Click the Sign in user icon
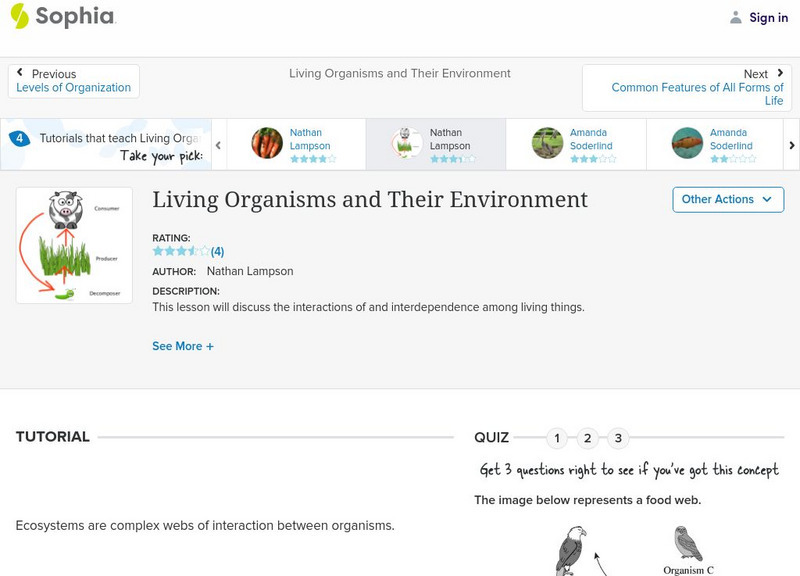The height and width of the screenshot is (576, 800). (x=736, y=18)
